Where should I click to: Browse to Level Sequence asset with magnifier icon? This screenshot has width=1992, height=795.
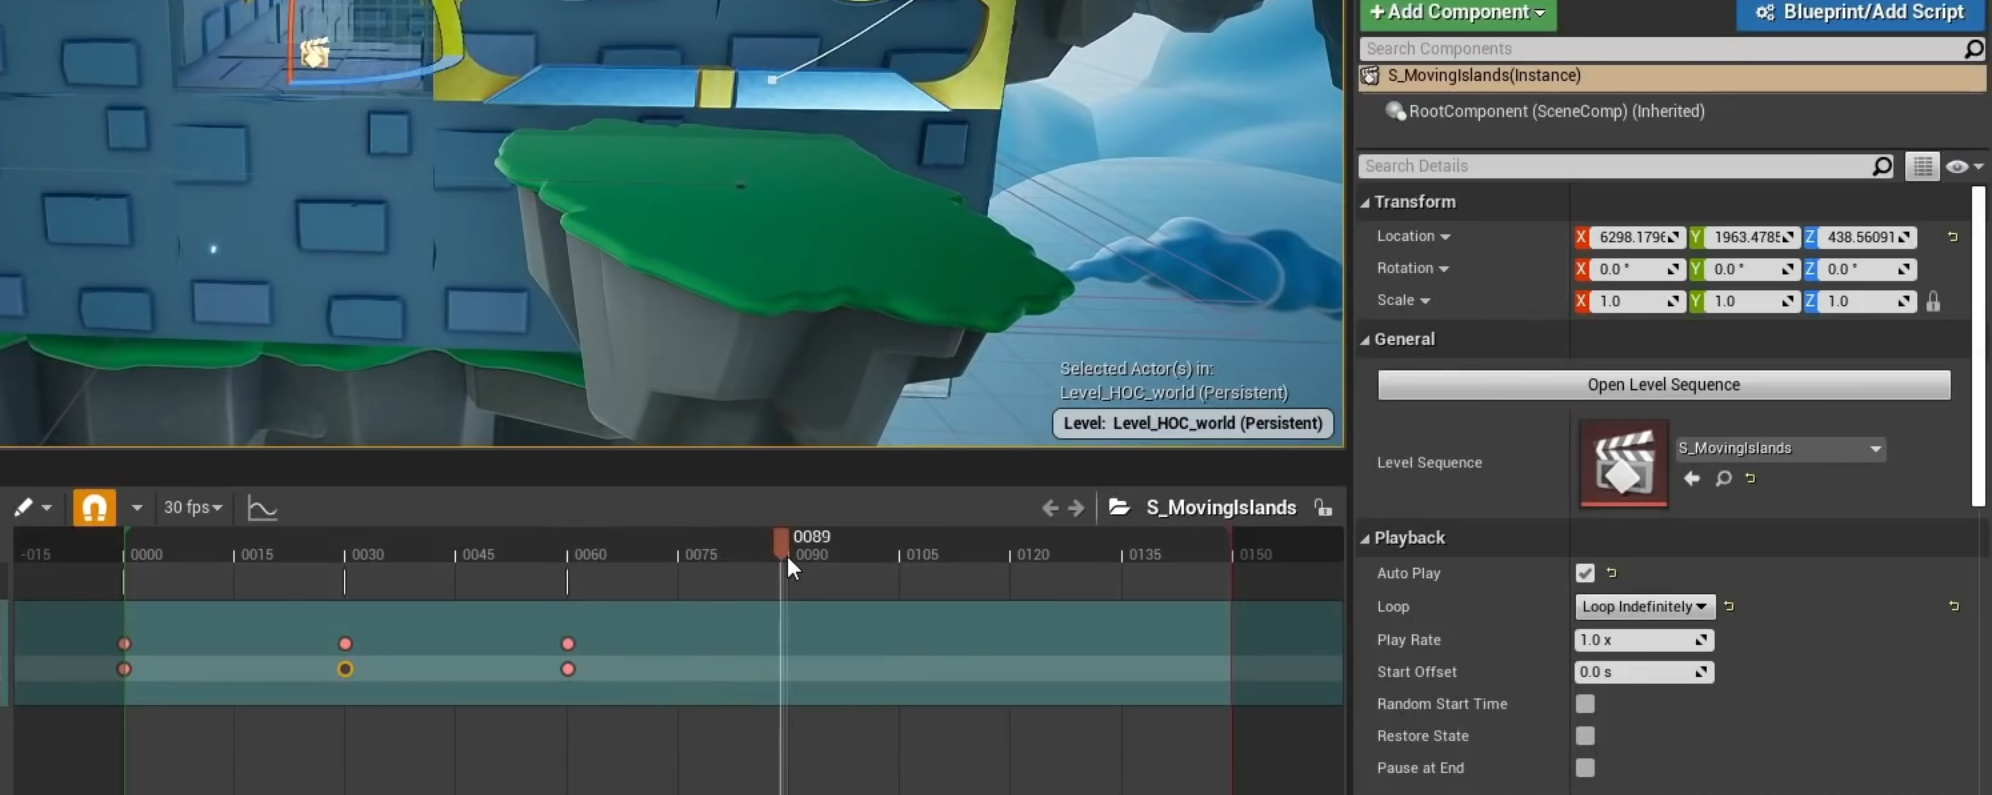tap(1723, 478)
